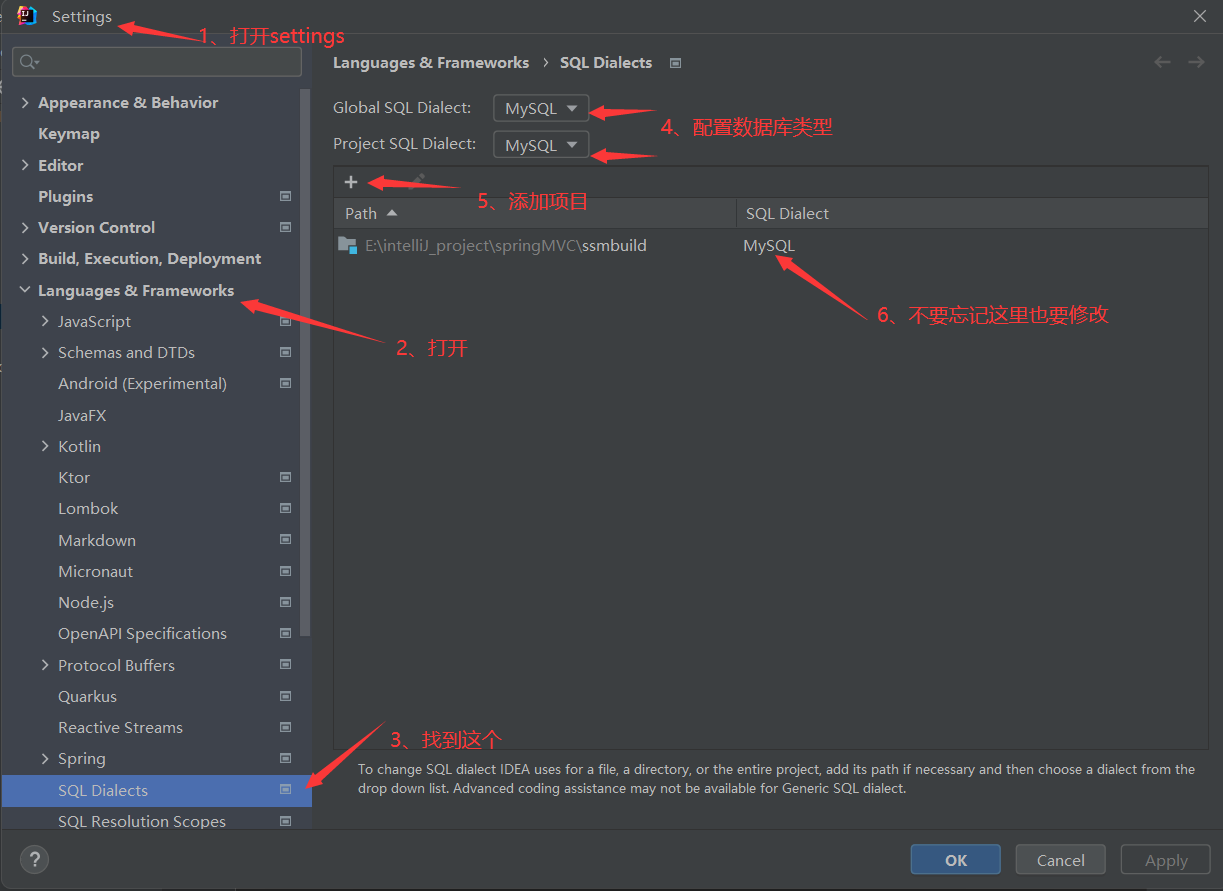
Task: Expand the Kotlin node
Action: 45,447
